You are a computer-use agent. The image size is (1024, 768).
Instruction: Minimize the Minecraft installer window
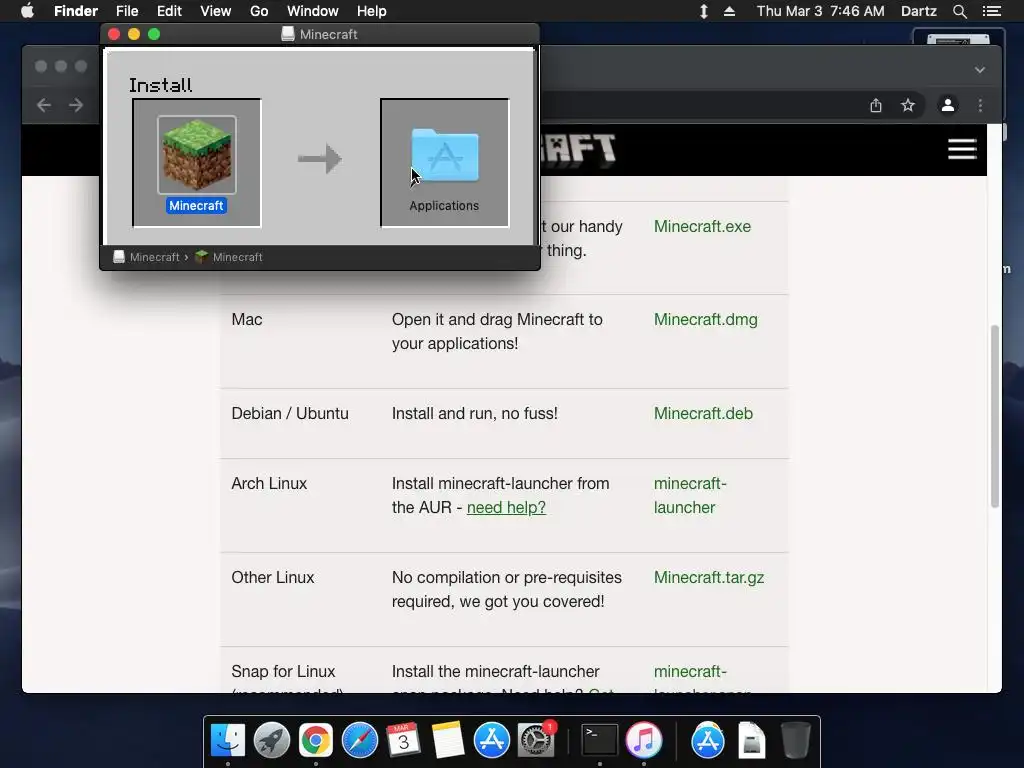pos(134,34)
